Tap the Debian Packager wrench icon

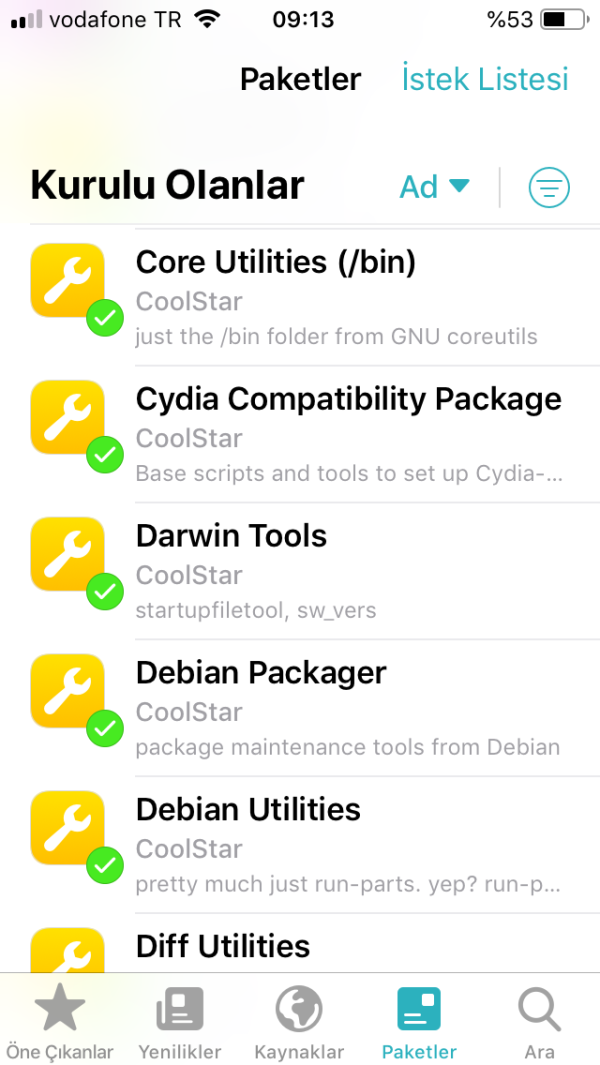pyautogui.click(x=67, y=691)
